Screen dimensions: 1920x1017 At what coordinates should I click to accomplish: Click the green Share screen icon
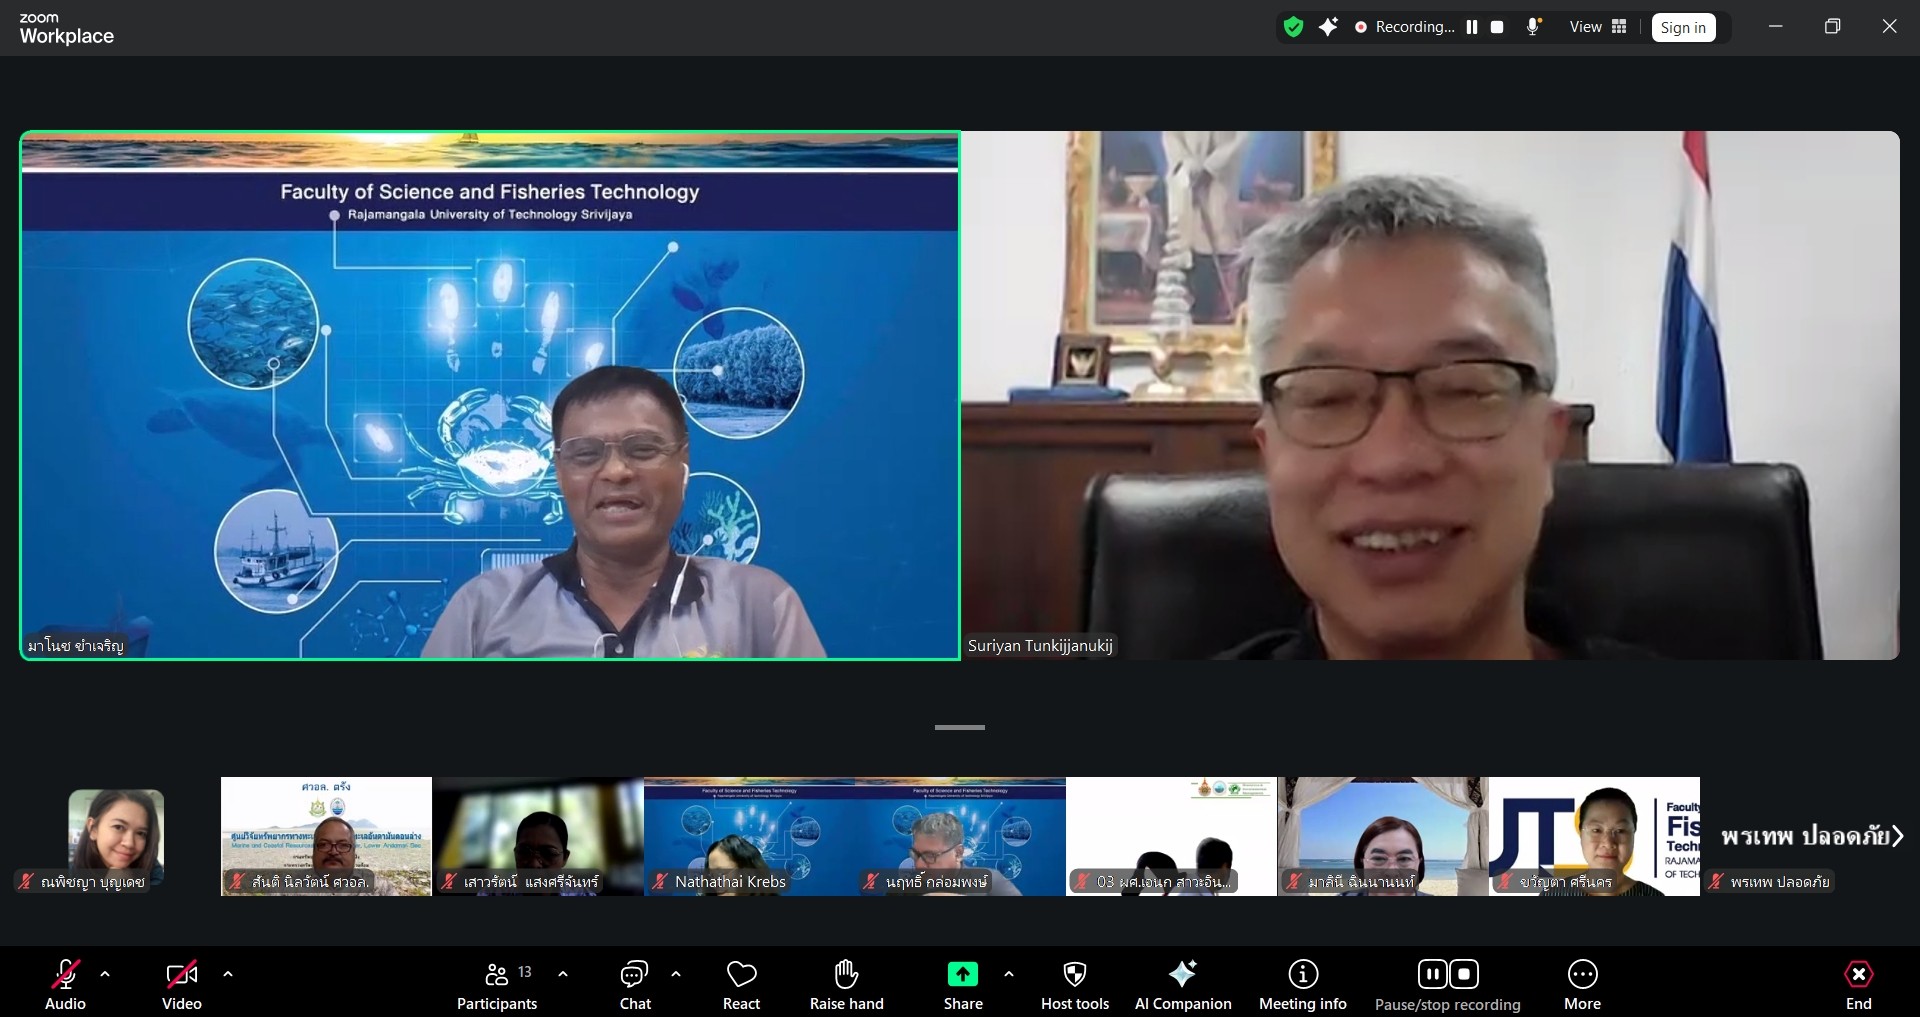[962, 975]
